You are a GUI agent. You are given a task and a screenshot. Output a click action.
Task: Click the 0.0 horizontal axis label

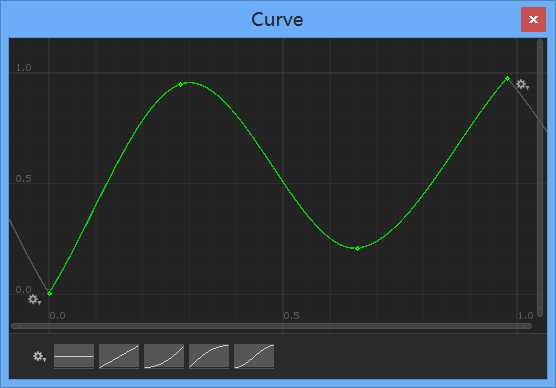57,316
